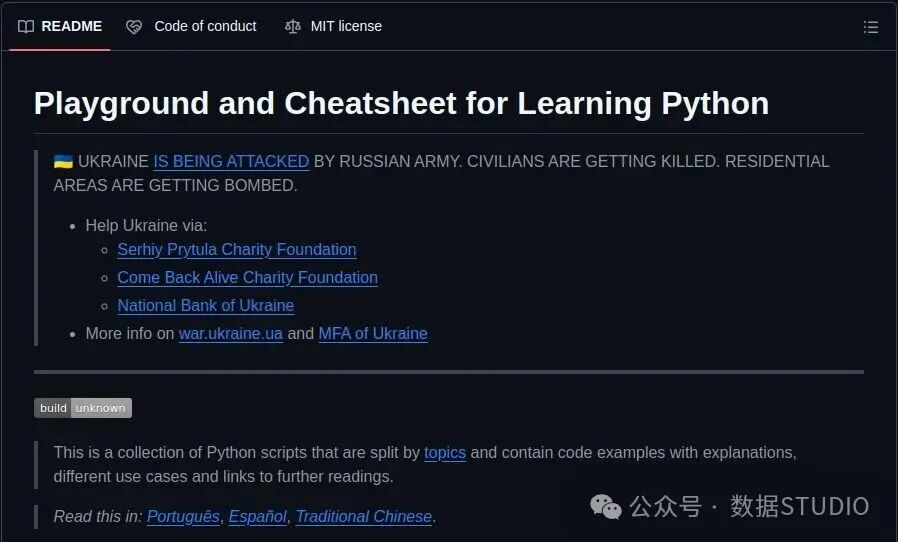Open the war.ukraine.ua link
Image resolution: width=898 pixels, height=542 pixels.
coord(231,333)
